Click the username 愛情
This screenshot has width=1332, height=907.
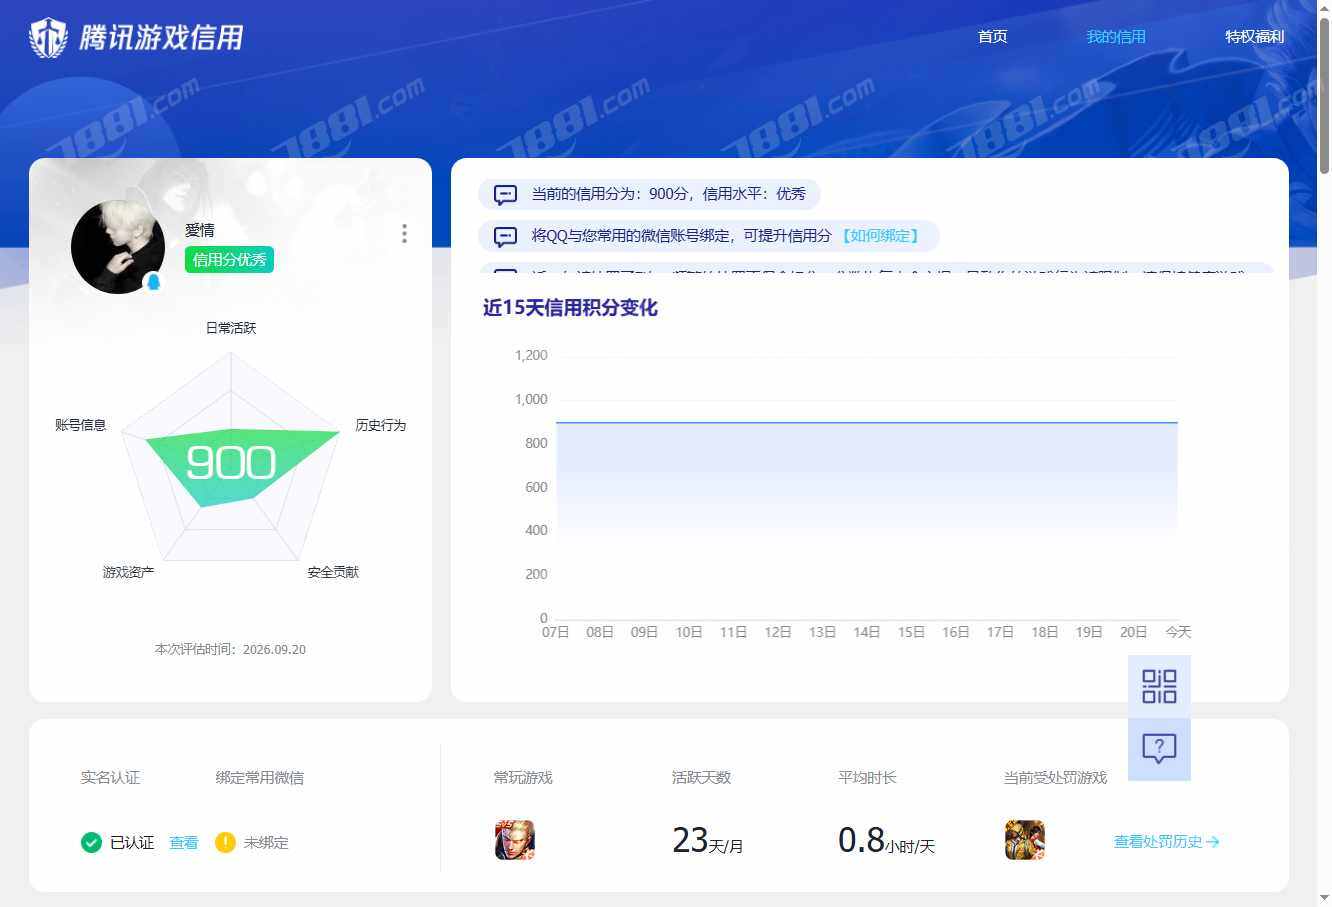click(200, 230)
